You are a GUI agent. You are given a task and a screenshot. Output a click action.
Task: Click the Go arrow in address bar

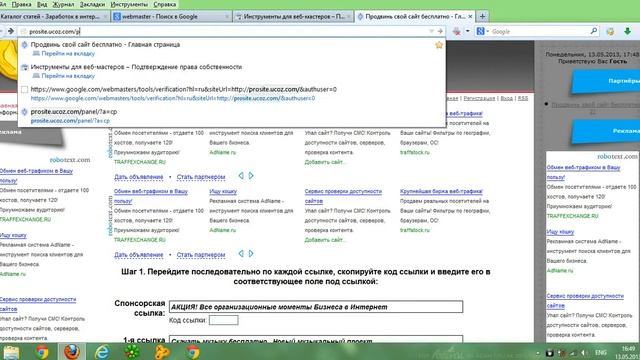pyautogui.click(x=440, y=31)
